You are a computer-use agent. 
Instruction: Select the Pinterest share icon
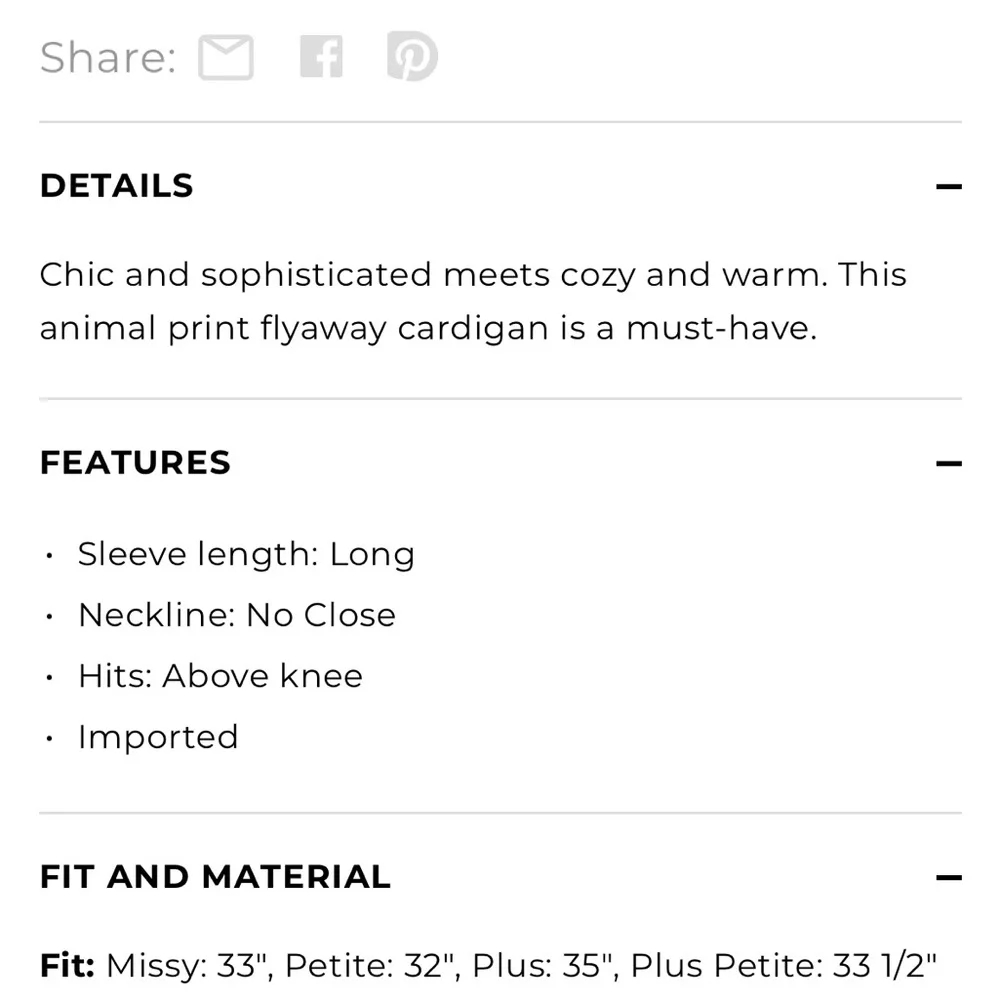pyautogui.click(x=412, y=57)
